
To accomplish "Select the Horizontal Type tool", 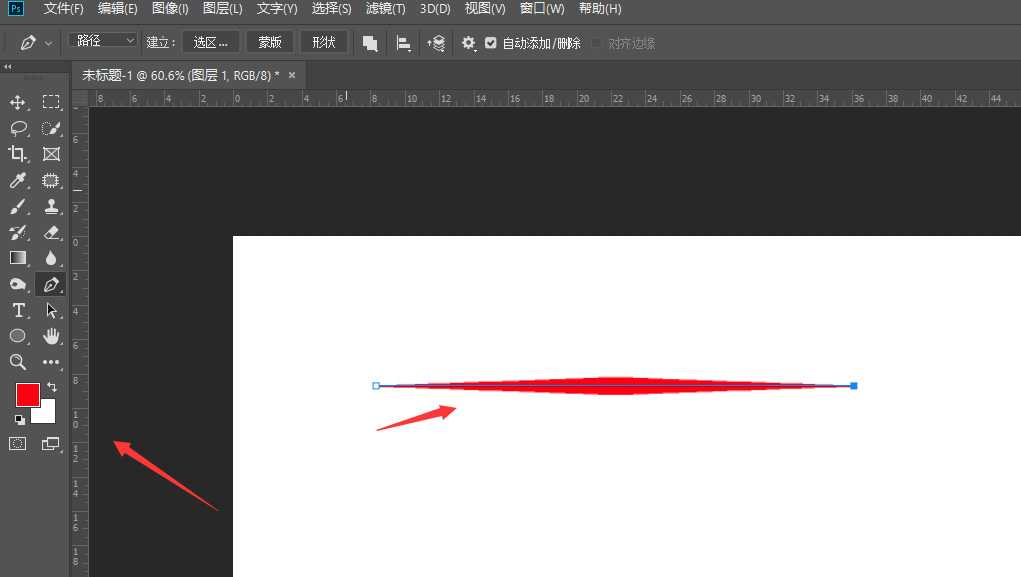I will click(x=18, y=310).
